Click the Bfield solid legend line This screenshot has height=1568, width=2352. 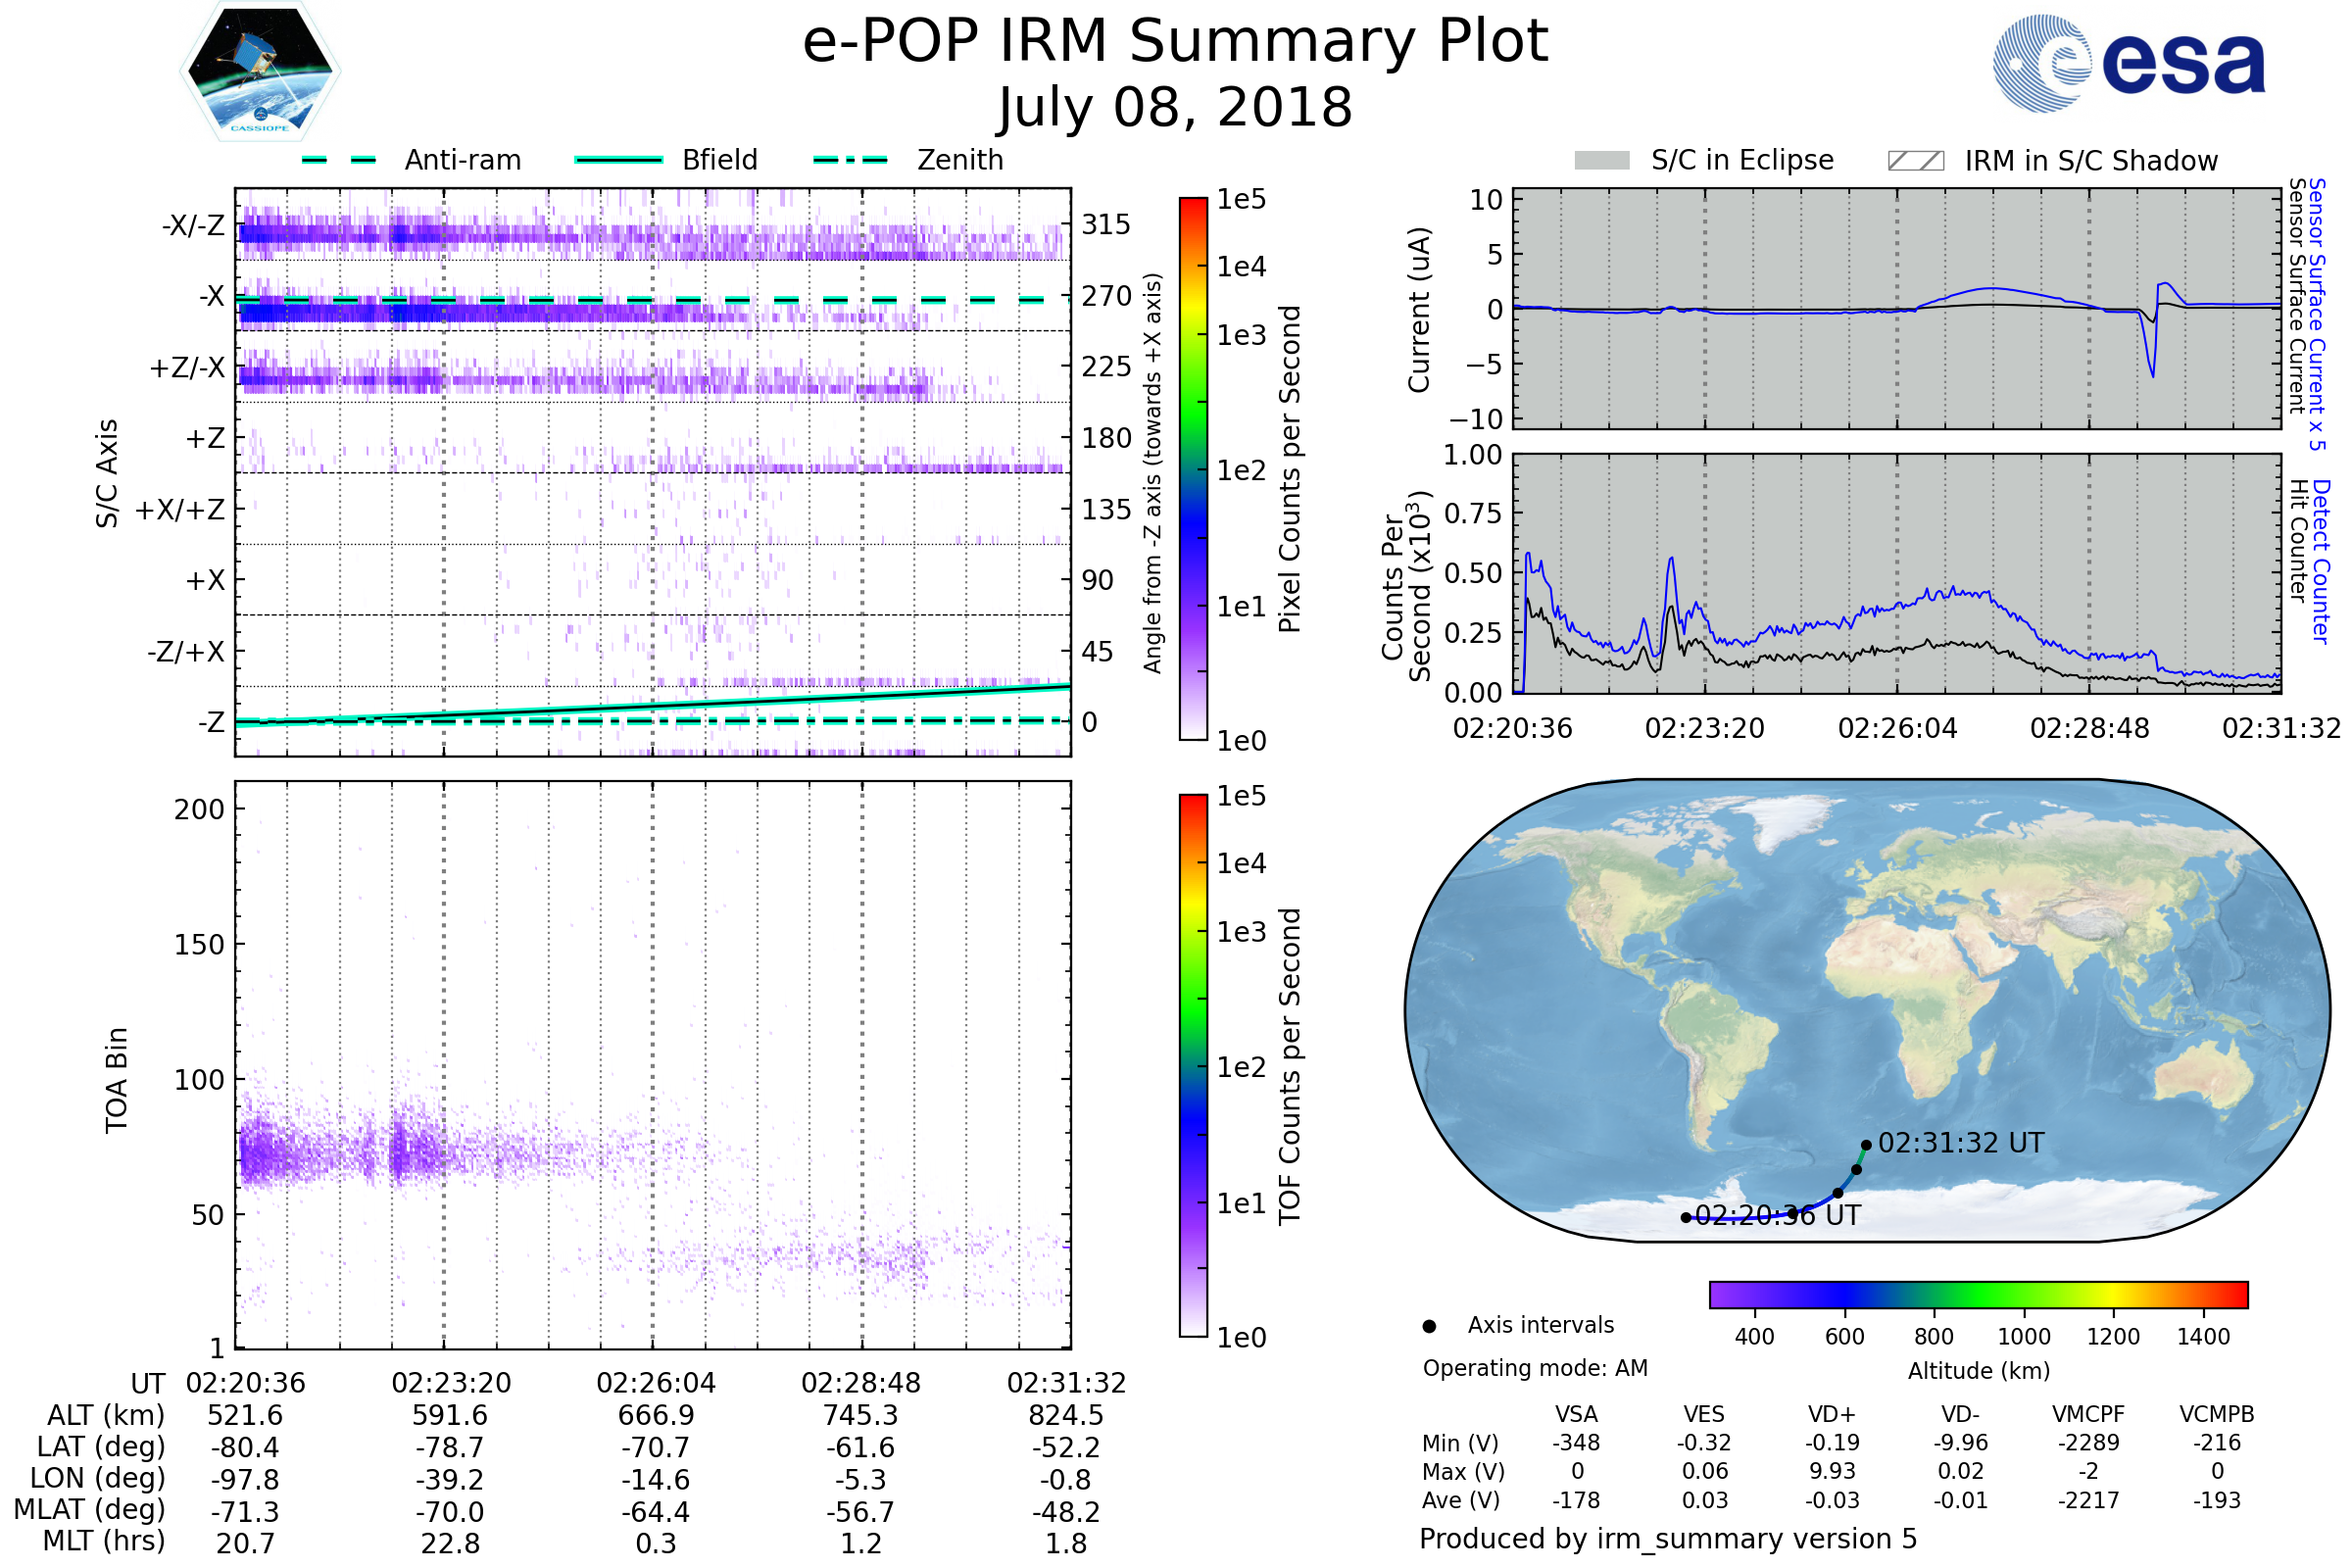click(618, 160)
